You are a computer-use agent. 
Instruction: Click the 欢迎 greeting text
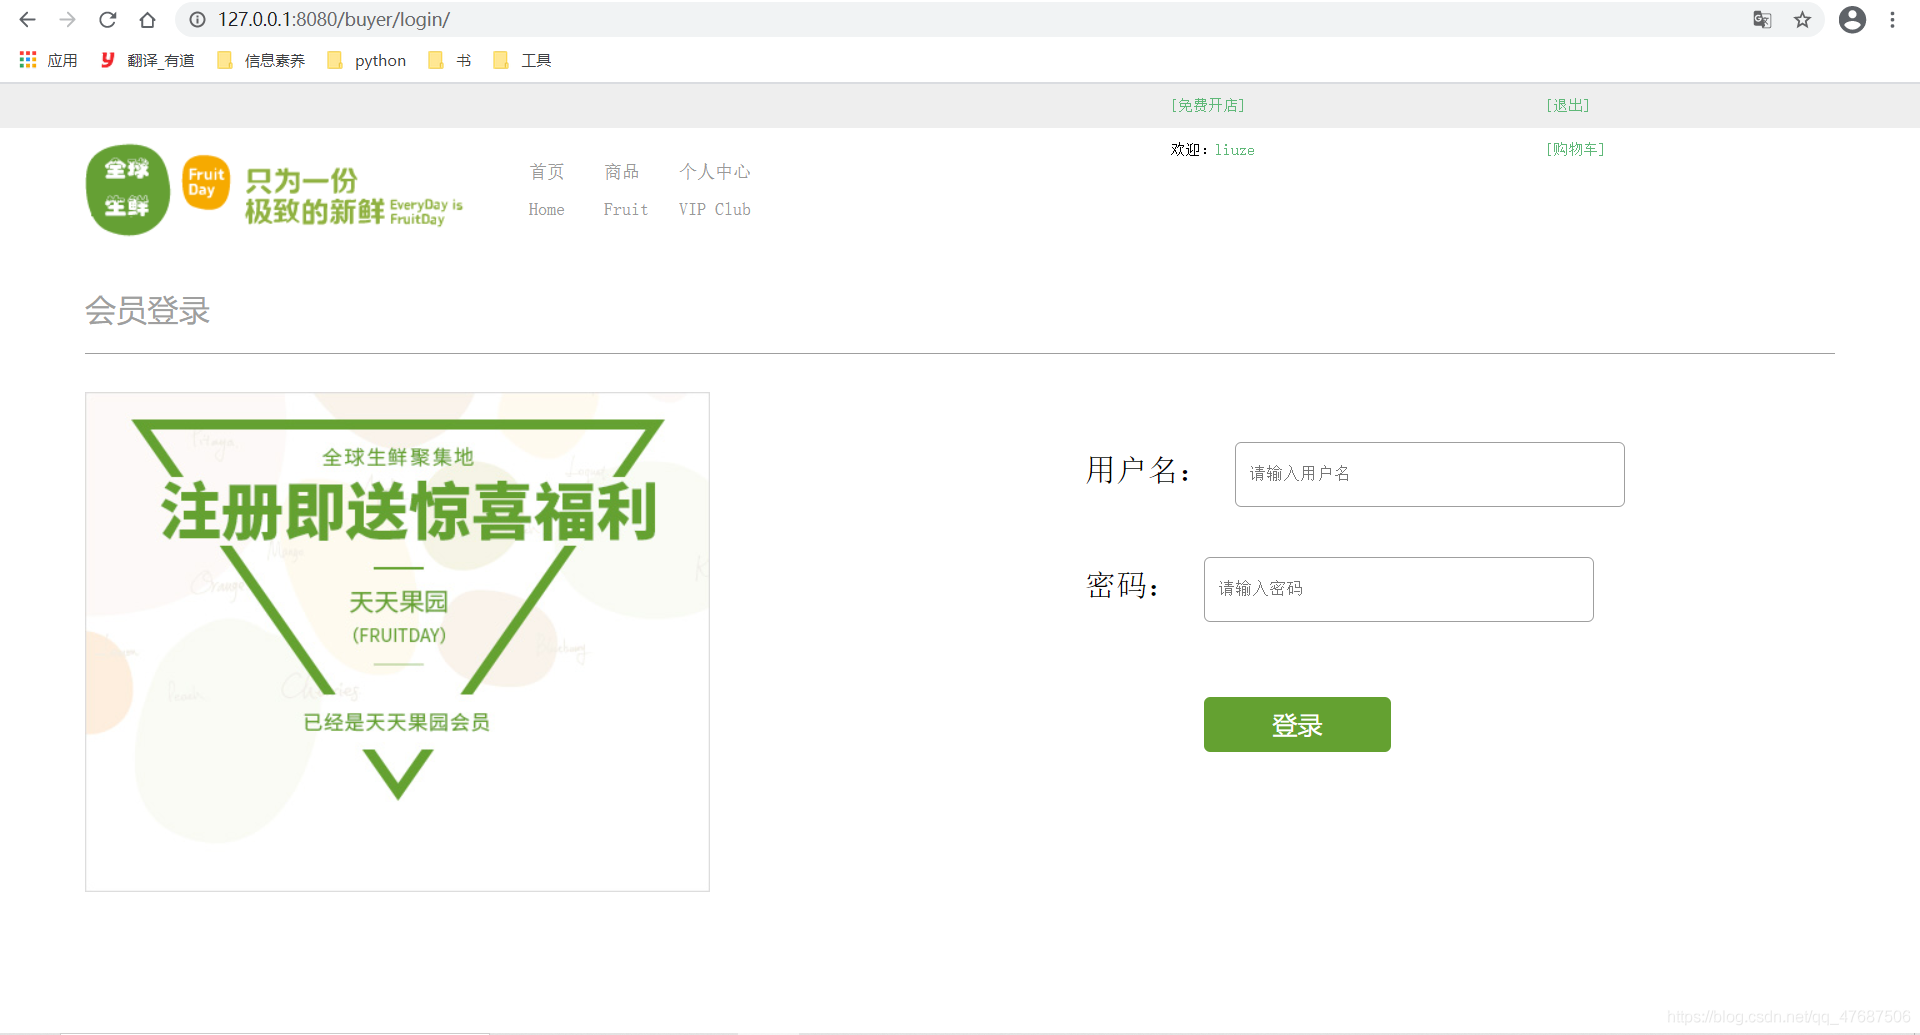[x=1188, y=150]
